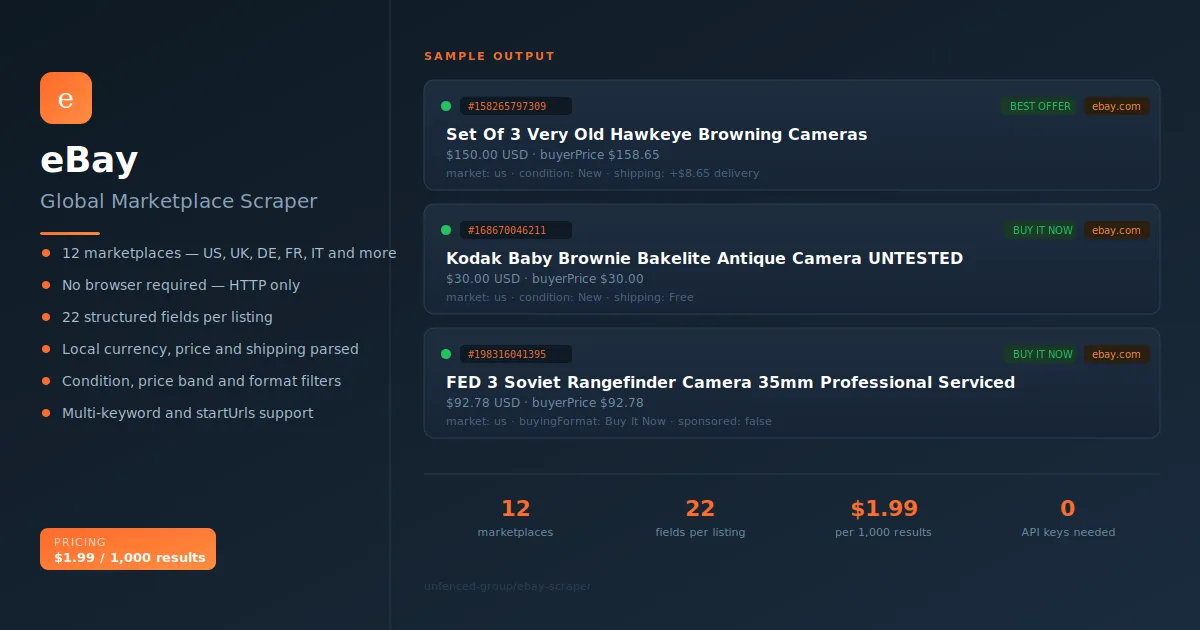1200x630 pixels.
Task: Click the '$1.99' per 1,000 results stat
Action: click(884, 508)
